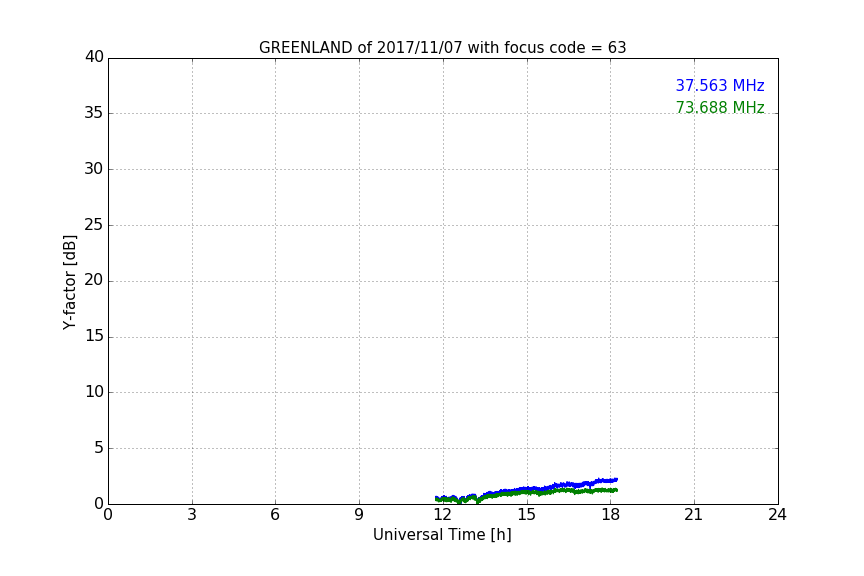Click the y-axis tick label 30

(x=94, y=169)
